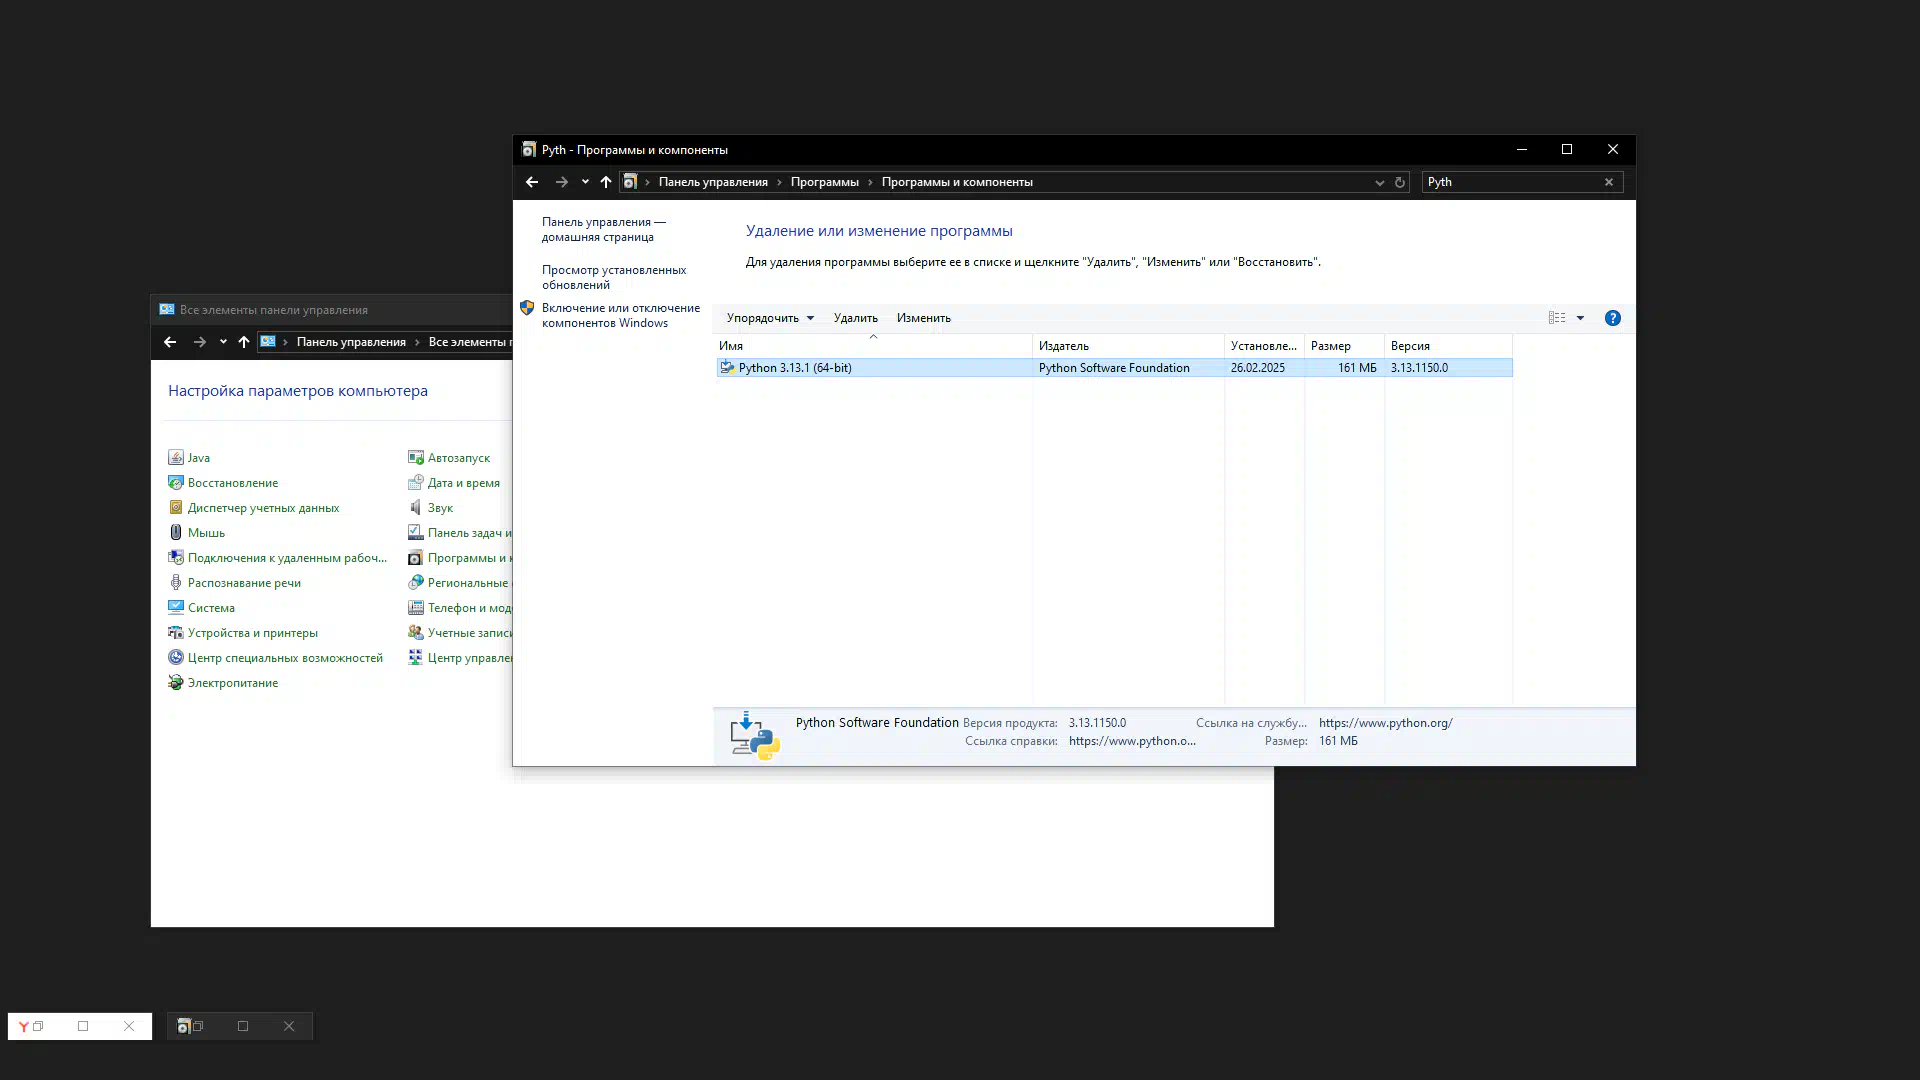1920x1080 pixels.
Task: Sort by 'Версия' column header
Action: click(x=1448, y=346)
